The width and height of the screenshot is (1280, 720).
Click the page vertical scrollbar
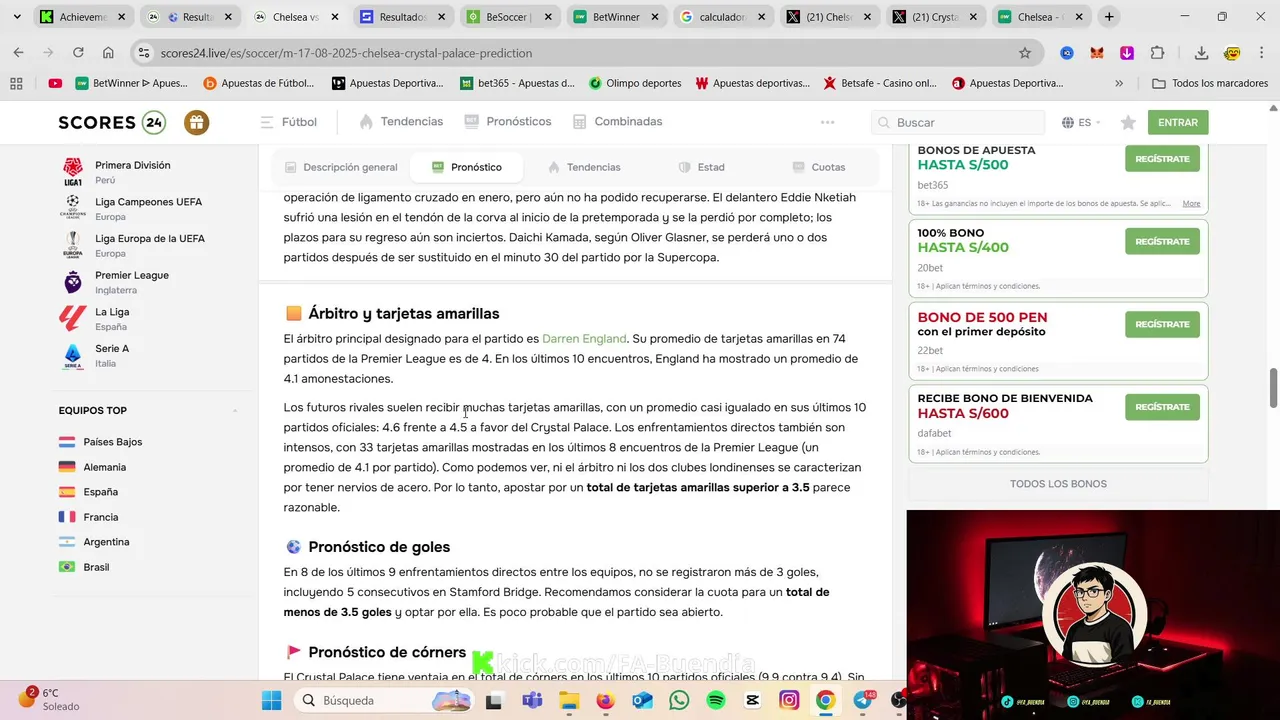1274,388
